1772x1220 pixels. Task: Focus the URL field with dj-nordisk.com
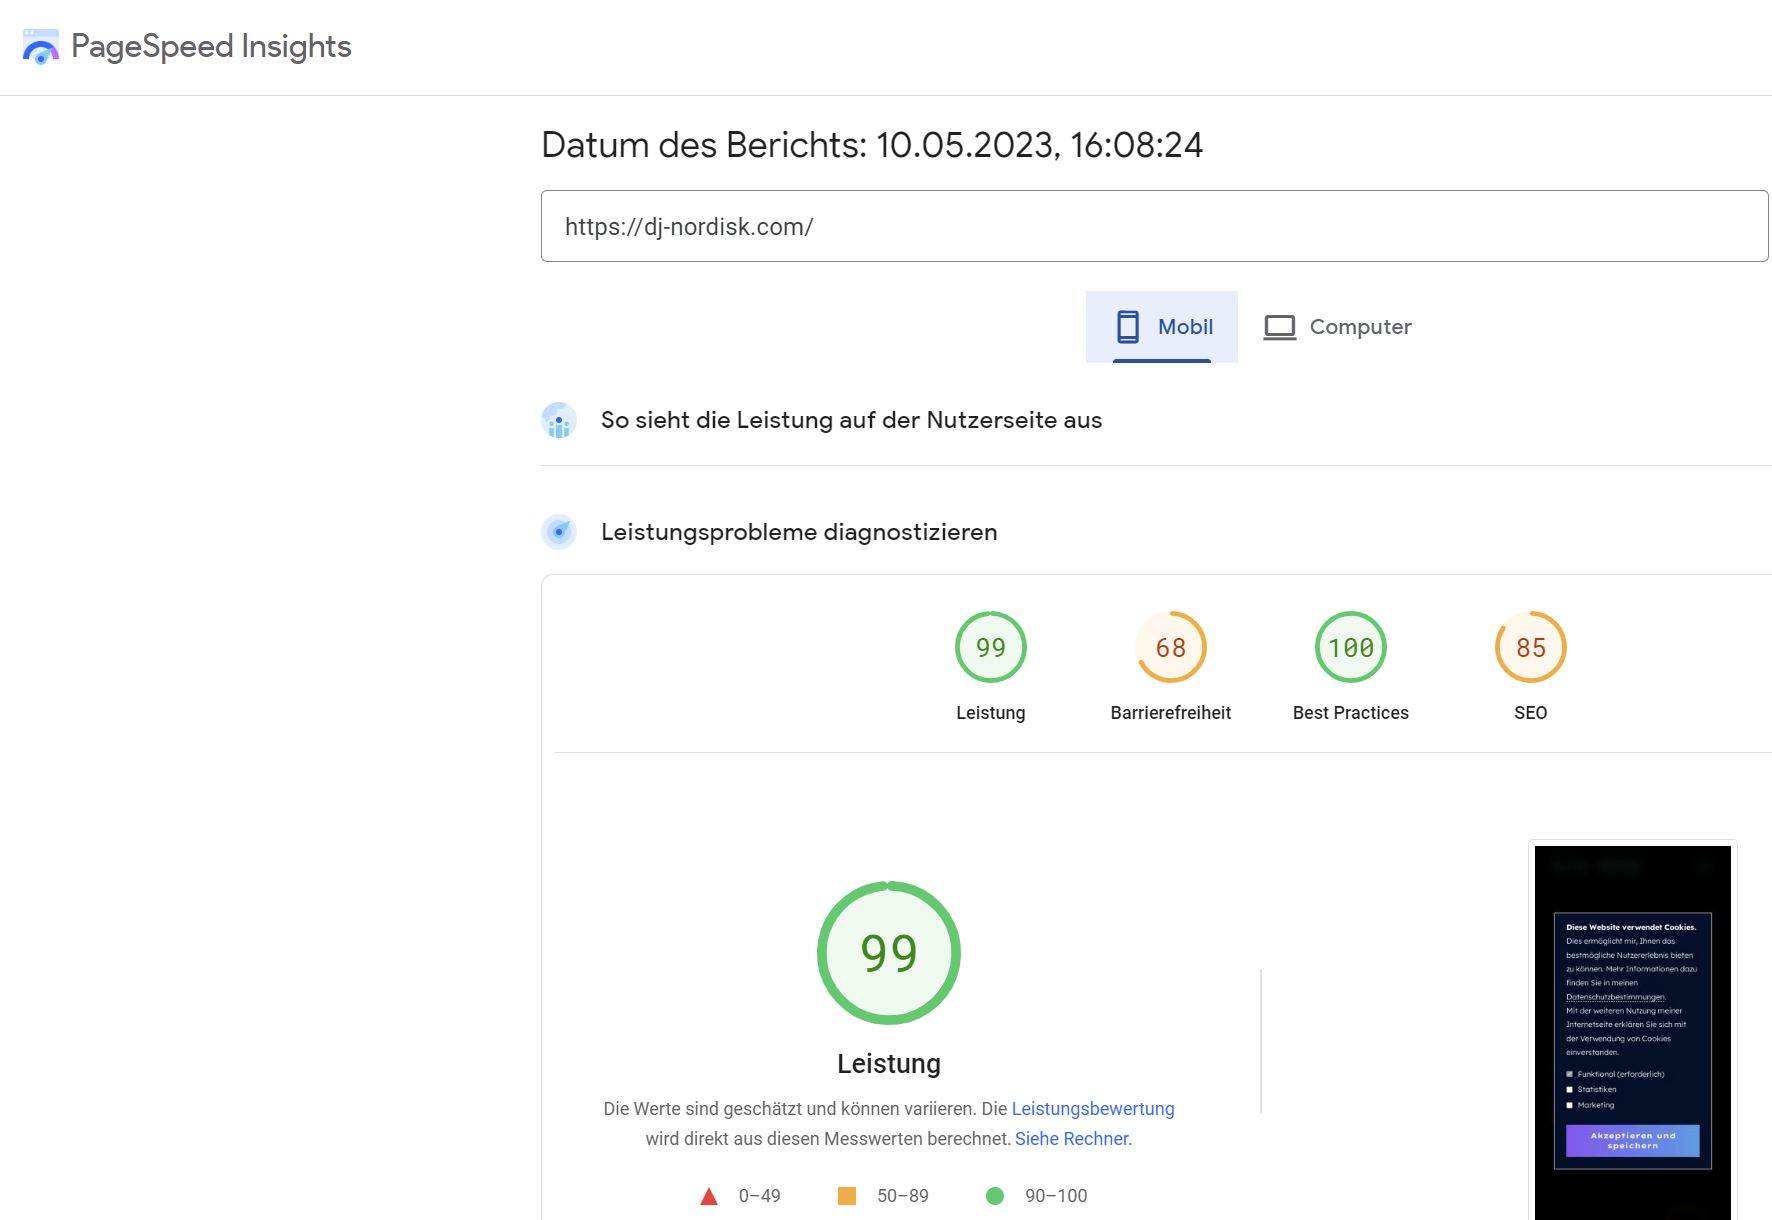pyautogui.click(x=1154, y=226)
